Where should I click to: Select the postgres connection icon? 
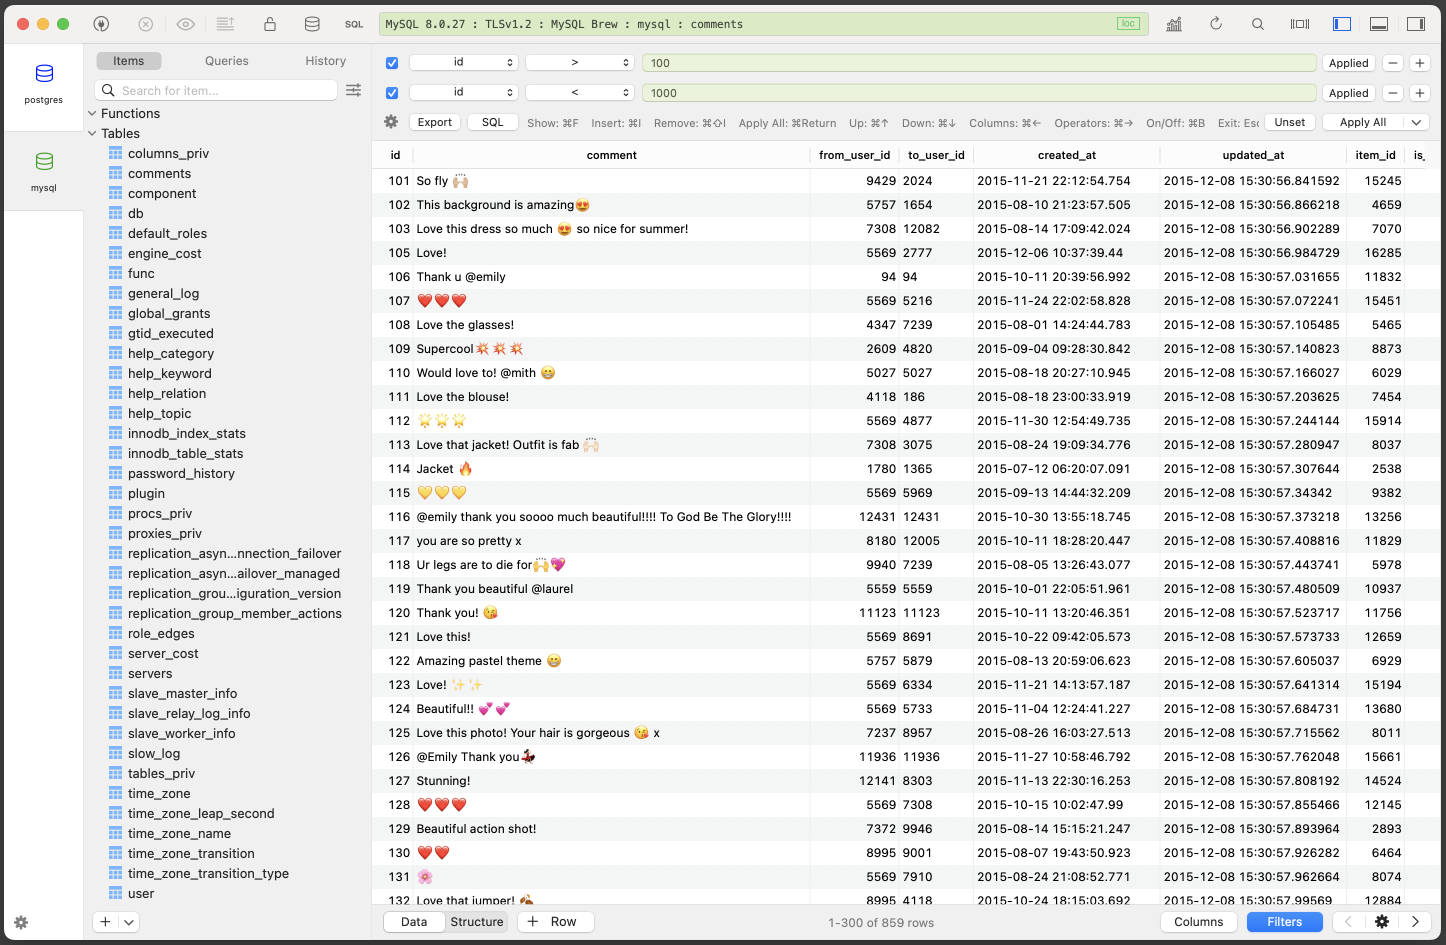coord(44,82)
